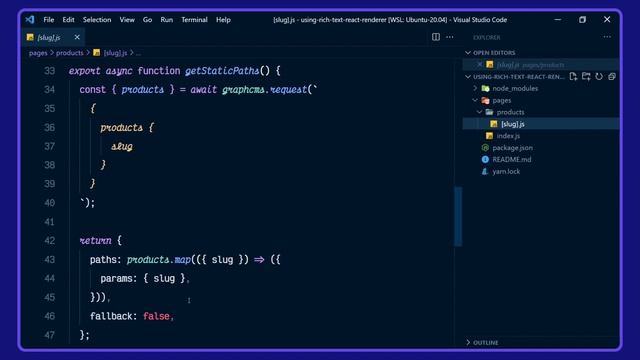
Task: Click the products folder icon
Action: [489, 112]
